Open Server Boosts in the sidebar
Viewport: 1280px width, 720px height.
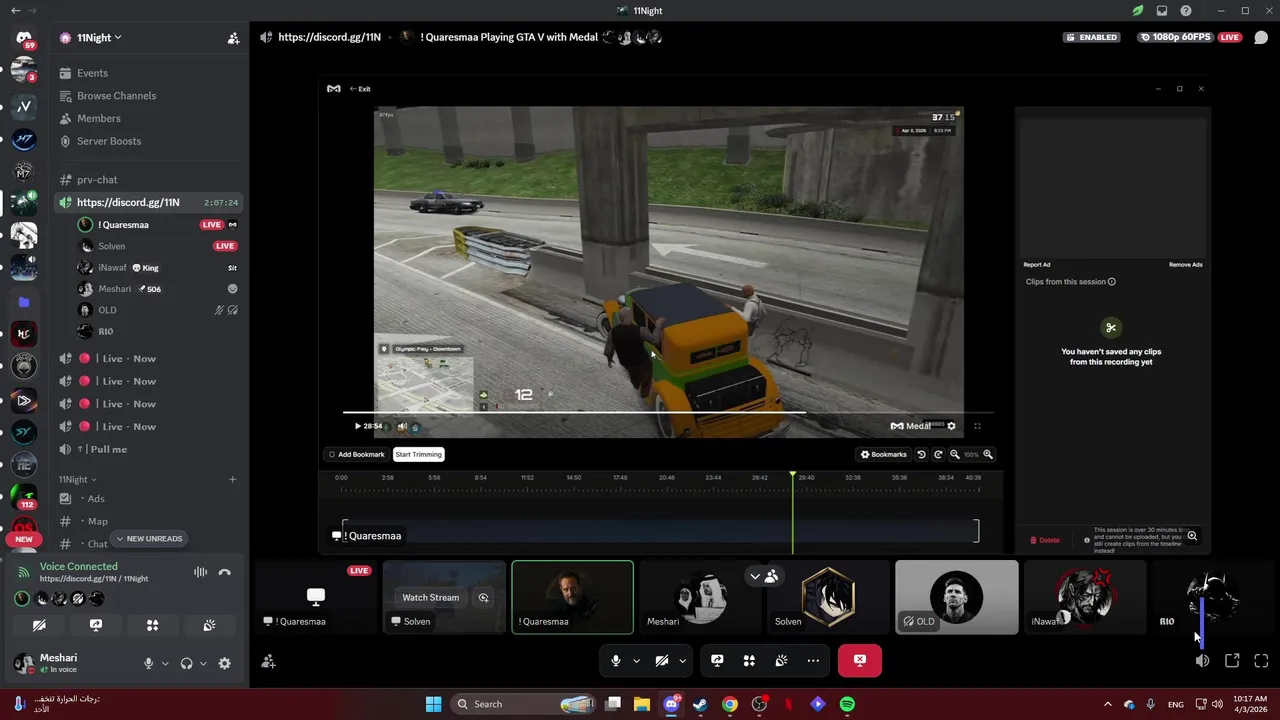point(150,141)
